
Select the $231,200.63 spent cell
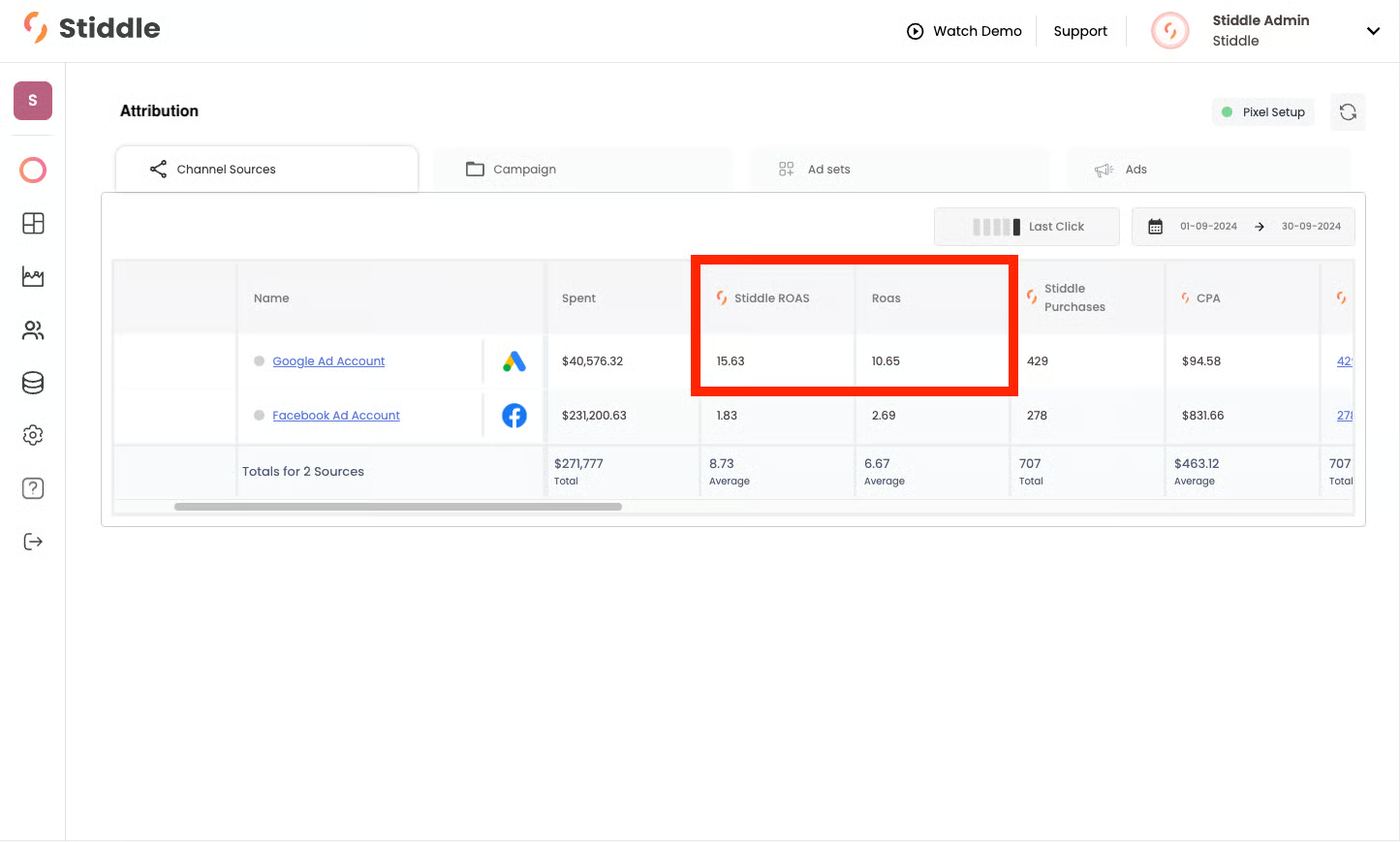click(623, 415)
